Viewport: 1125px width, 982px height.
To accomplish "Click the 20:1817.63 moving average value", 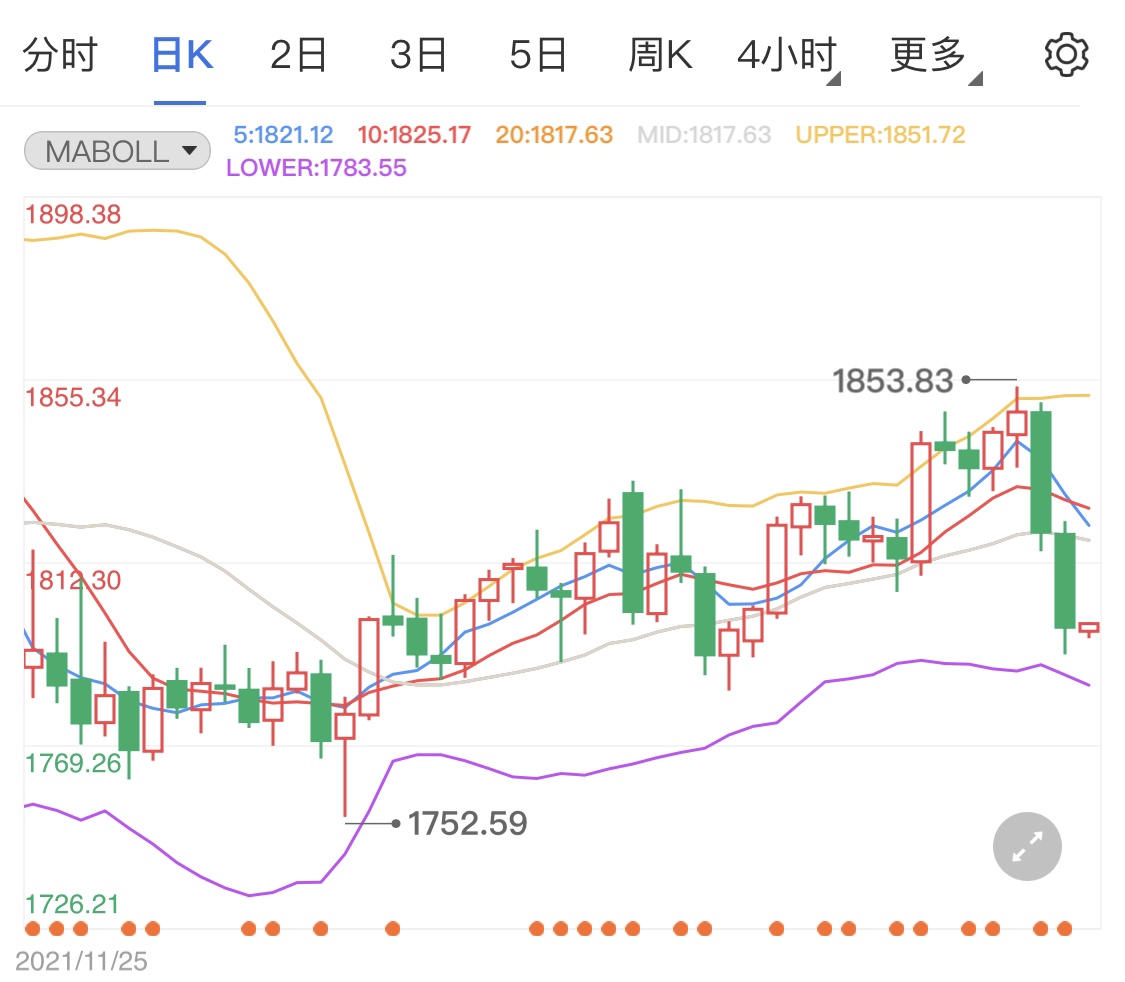I will 554,135.
